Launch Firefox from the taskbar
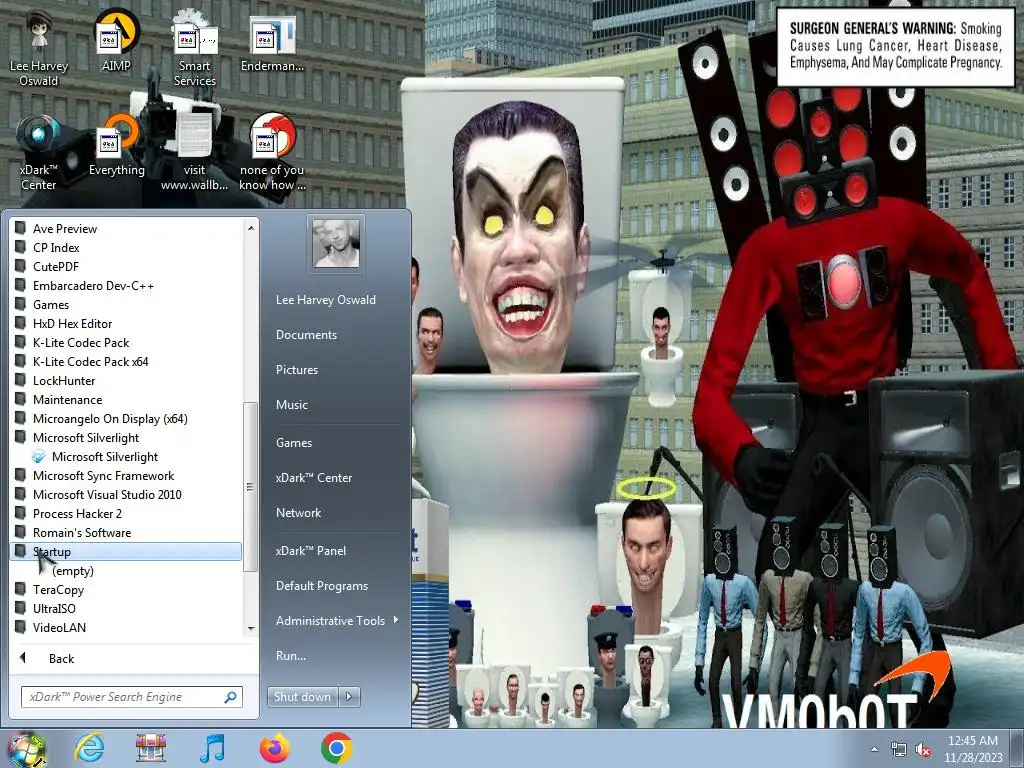Image resolution: width=1024 pixels, height=768 pixels. 274,748
